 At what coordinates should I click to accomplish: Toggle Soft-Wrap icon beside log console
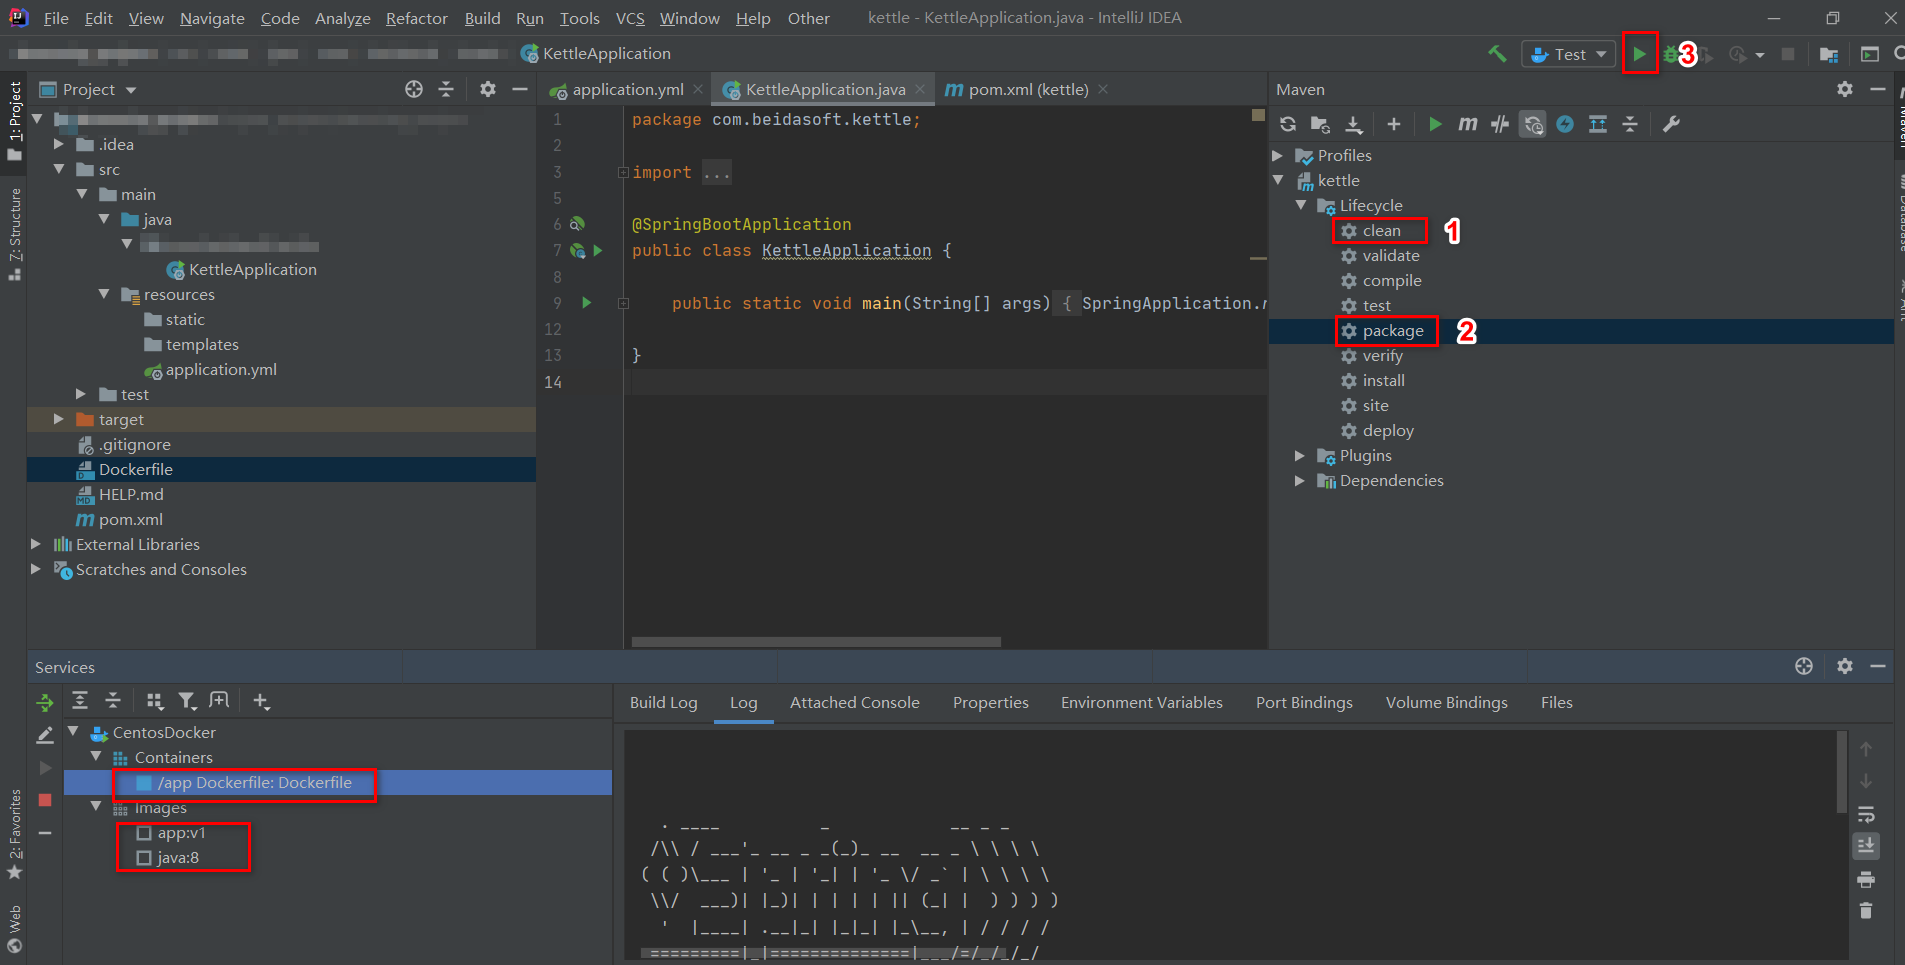click(x=1866, y=814)
